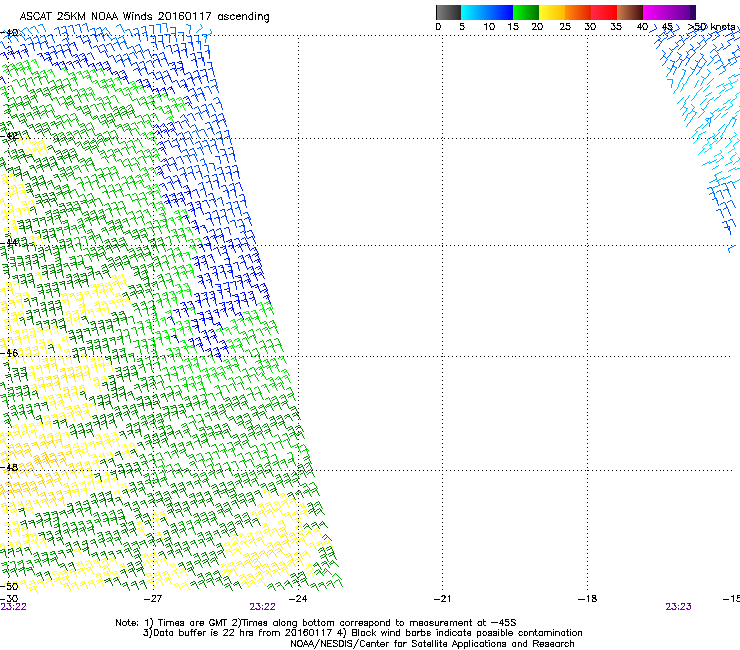Click the -18 longitude axis label
This screenshot has height=650, width=740.
587,599
